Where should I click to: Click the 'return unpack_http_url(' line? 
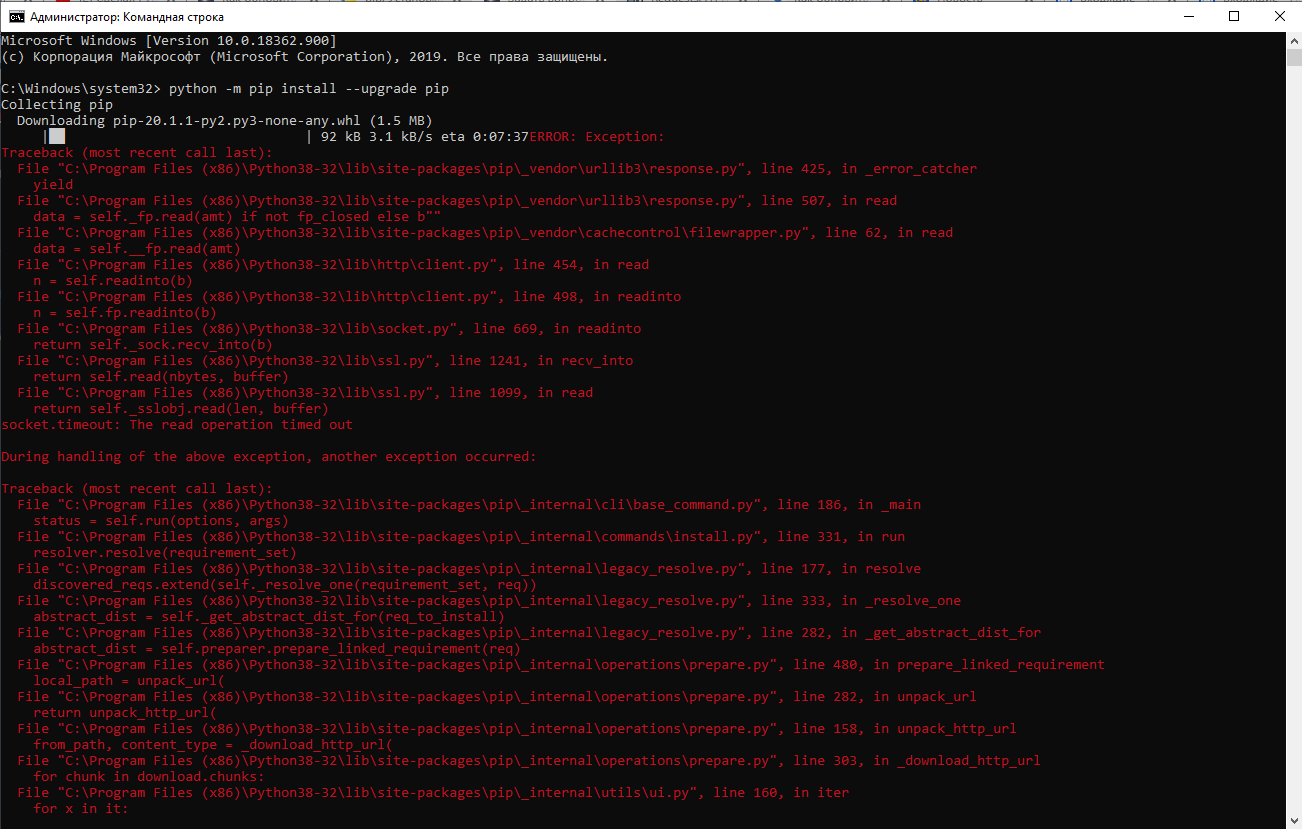(125, 713)
